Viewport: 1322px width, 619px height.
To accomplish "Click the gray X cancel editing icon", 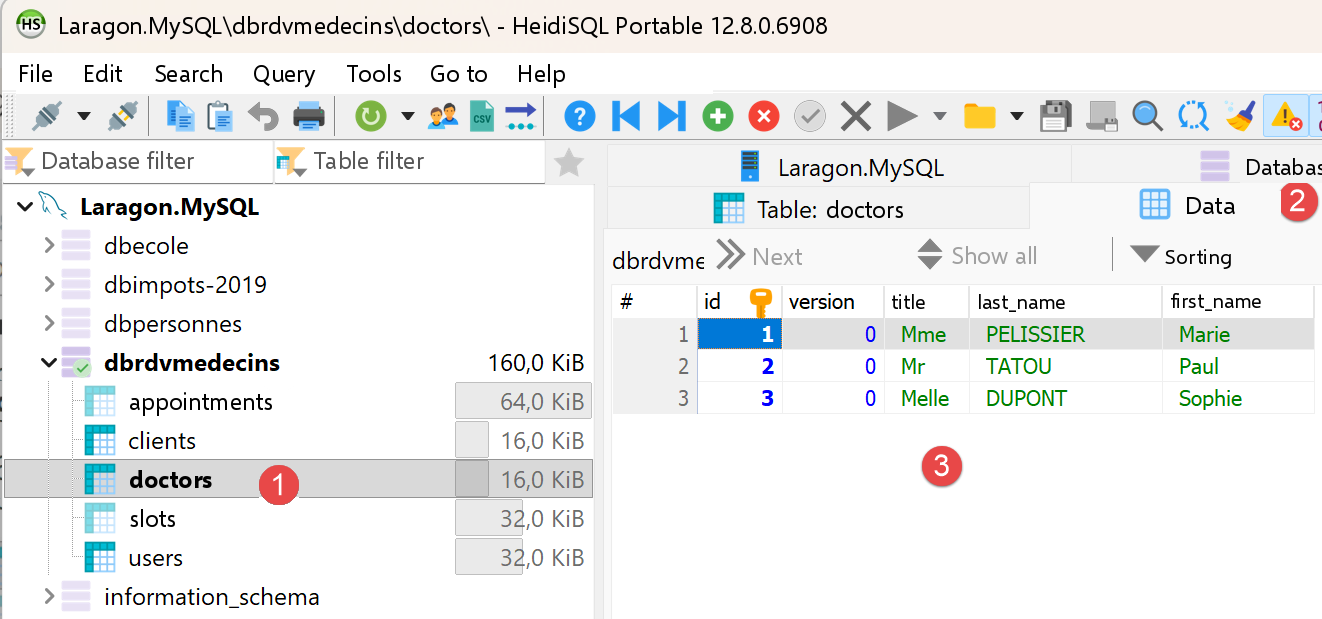I will [856, 116].
